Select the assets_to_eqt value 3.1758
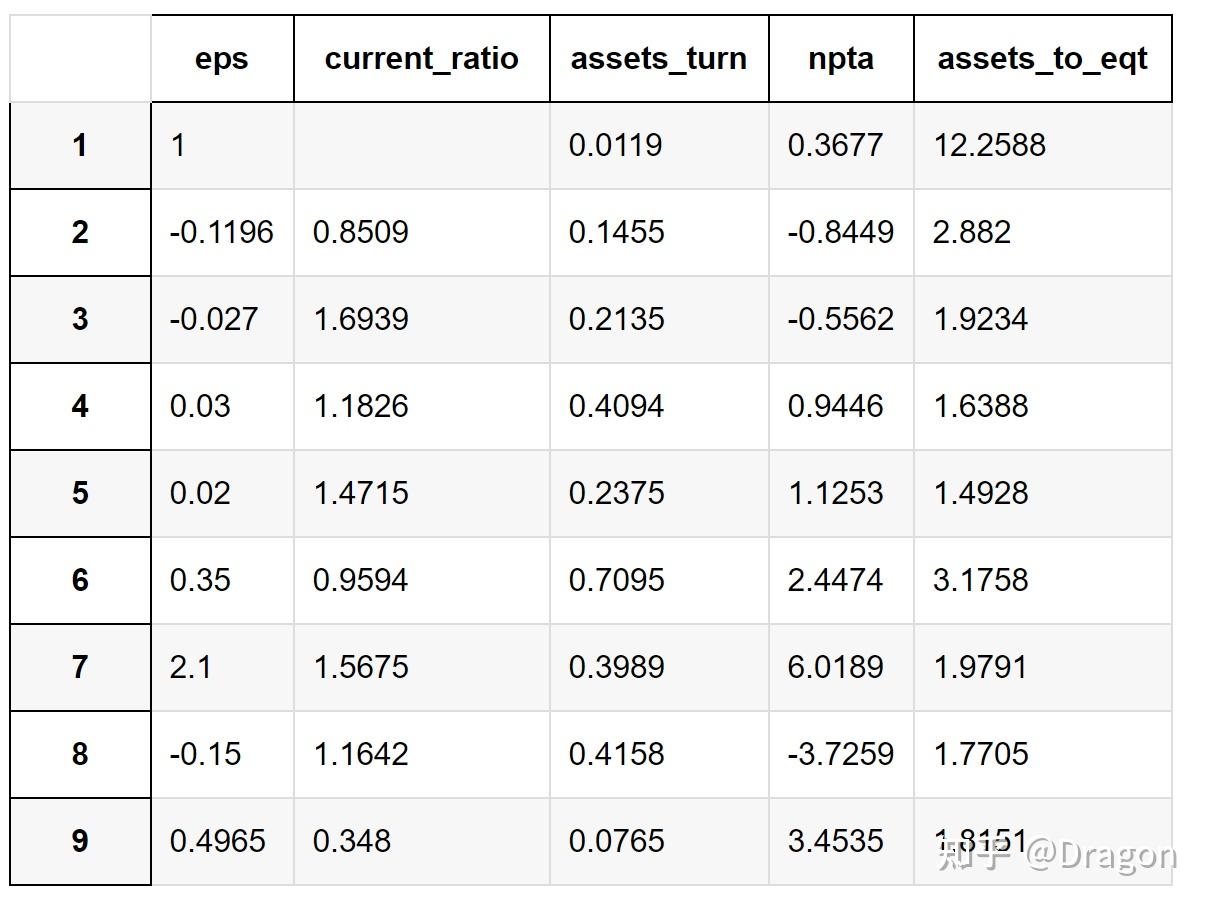This screenshot has height=908, width=1208. tap(980, 580)
